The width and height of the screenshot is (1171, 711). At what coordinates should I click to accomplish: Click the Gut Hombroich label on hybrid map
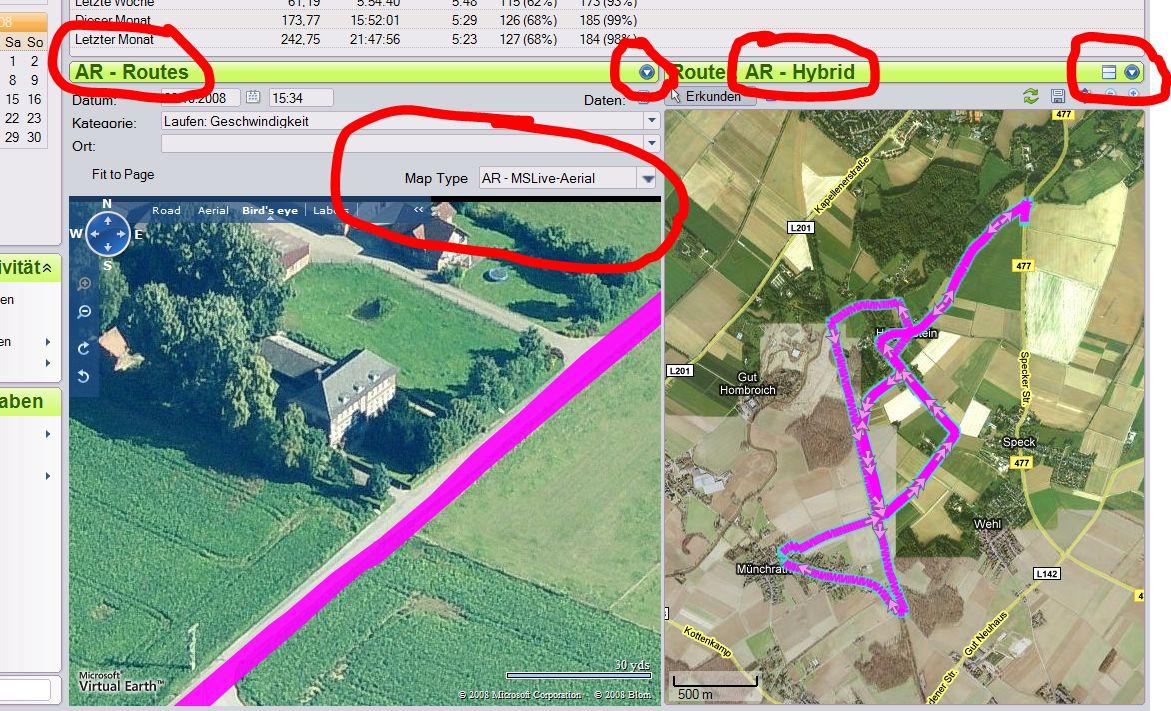(748, 384)
